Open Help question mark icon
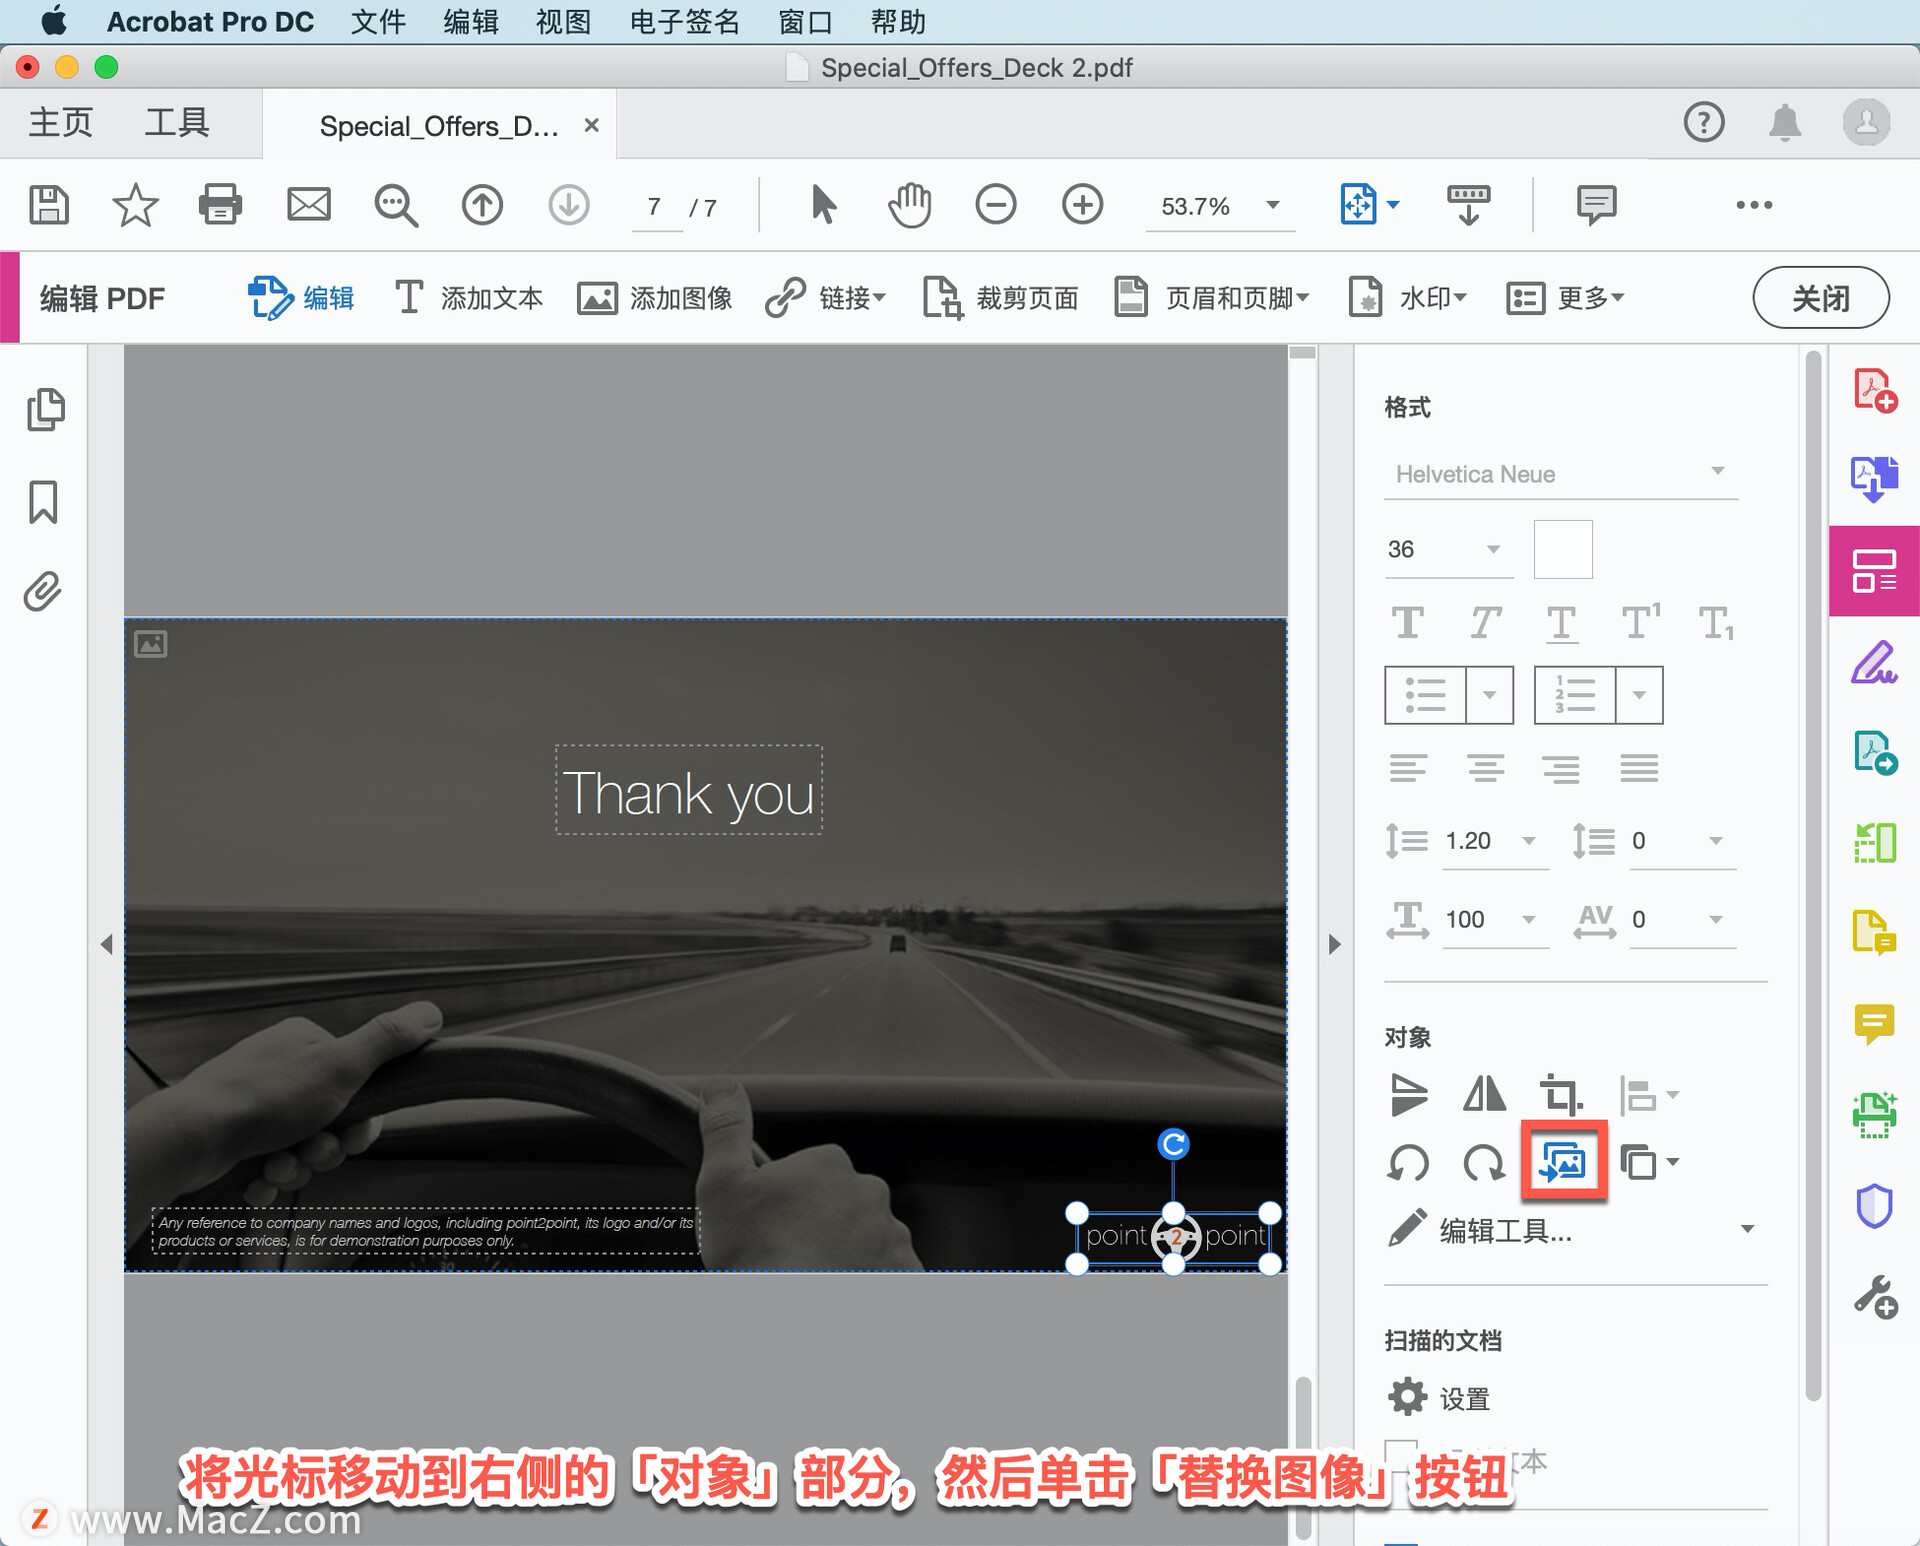Viewport: 1920px width, 1546px height. 1704,122
